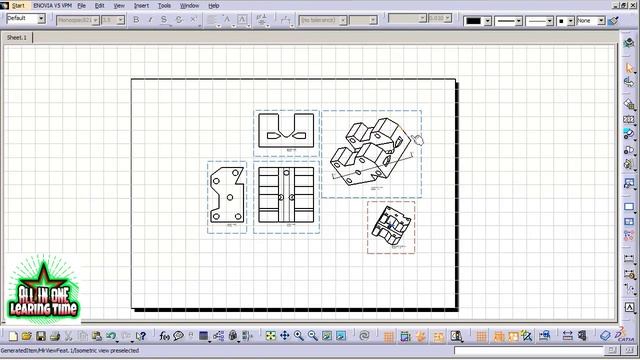Click the text frame icon
The image size is (640, 360).
point(242,20)
